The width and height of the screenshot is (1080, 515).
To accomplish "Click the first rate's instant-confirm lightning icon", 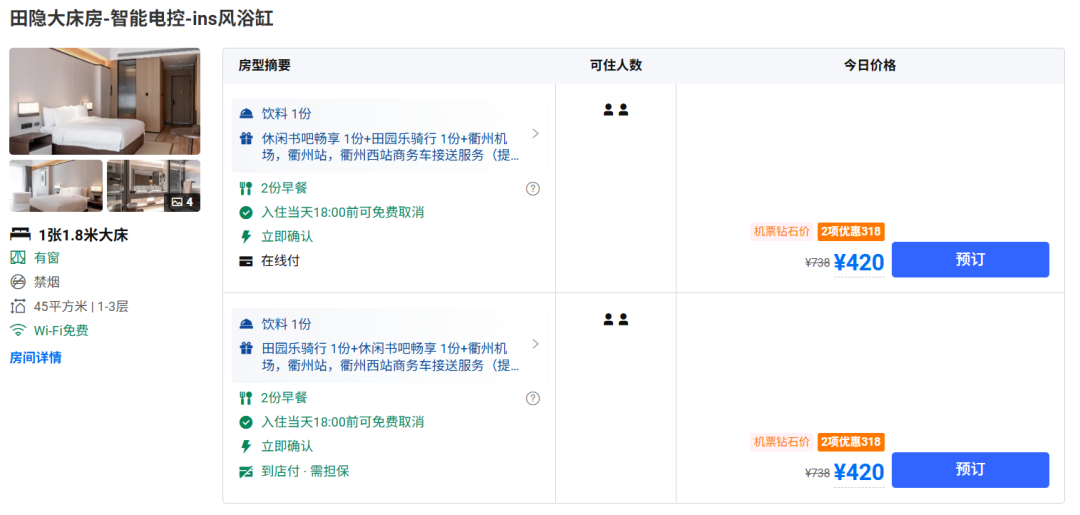I will click(x=246, y=237).
